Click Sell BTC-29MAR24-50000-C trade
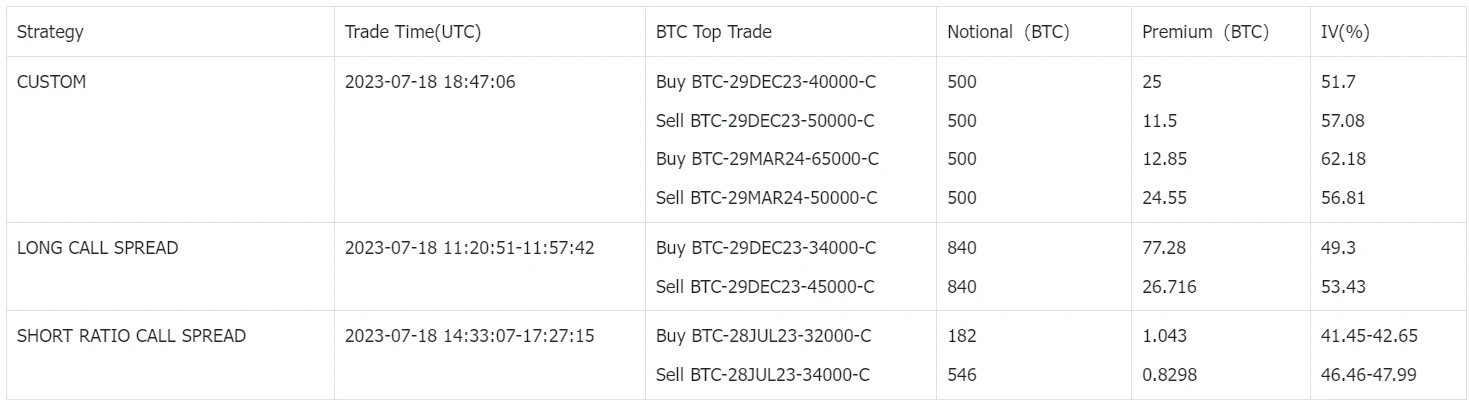This screenshot has height=406, width=1469. 766,198
